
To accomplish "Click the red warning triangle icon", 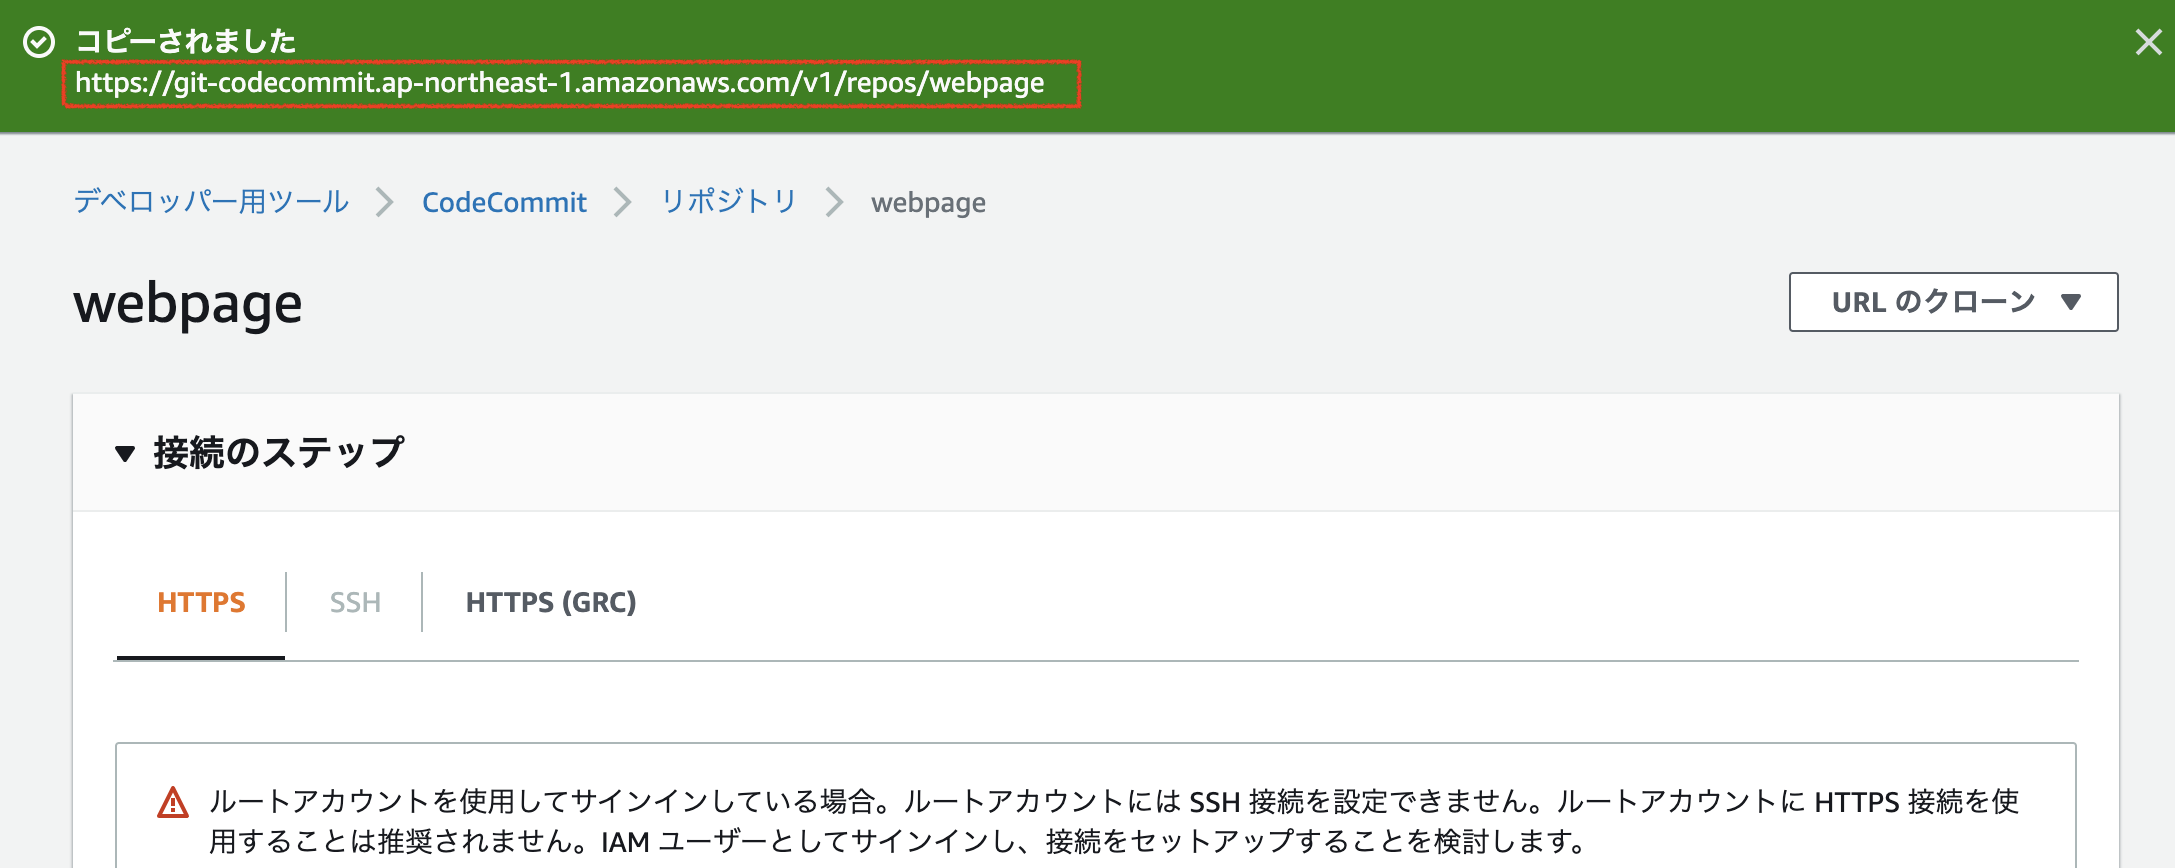I will click(x=173, y=802).
